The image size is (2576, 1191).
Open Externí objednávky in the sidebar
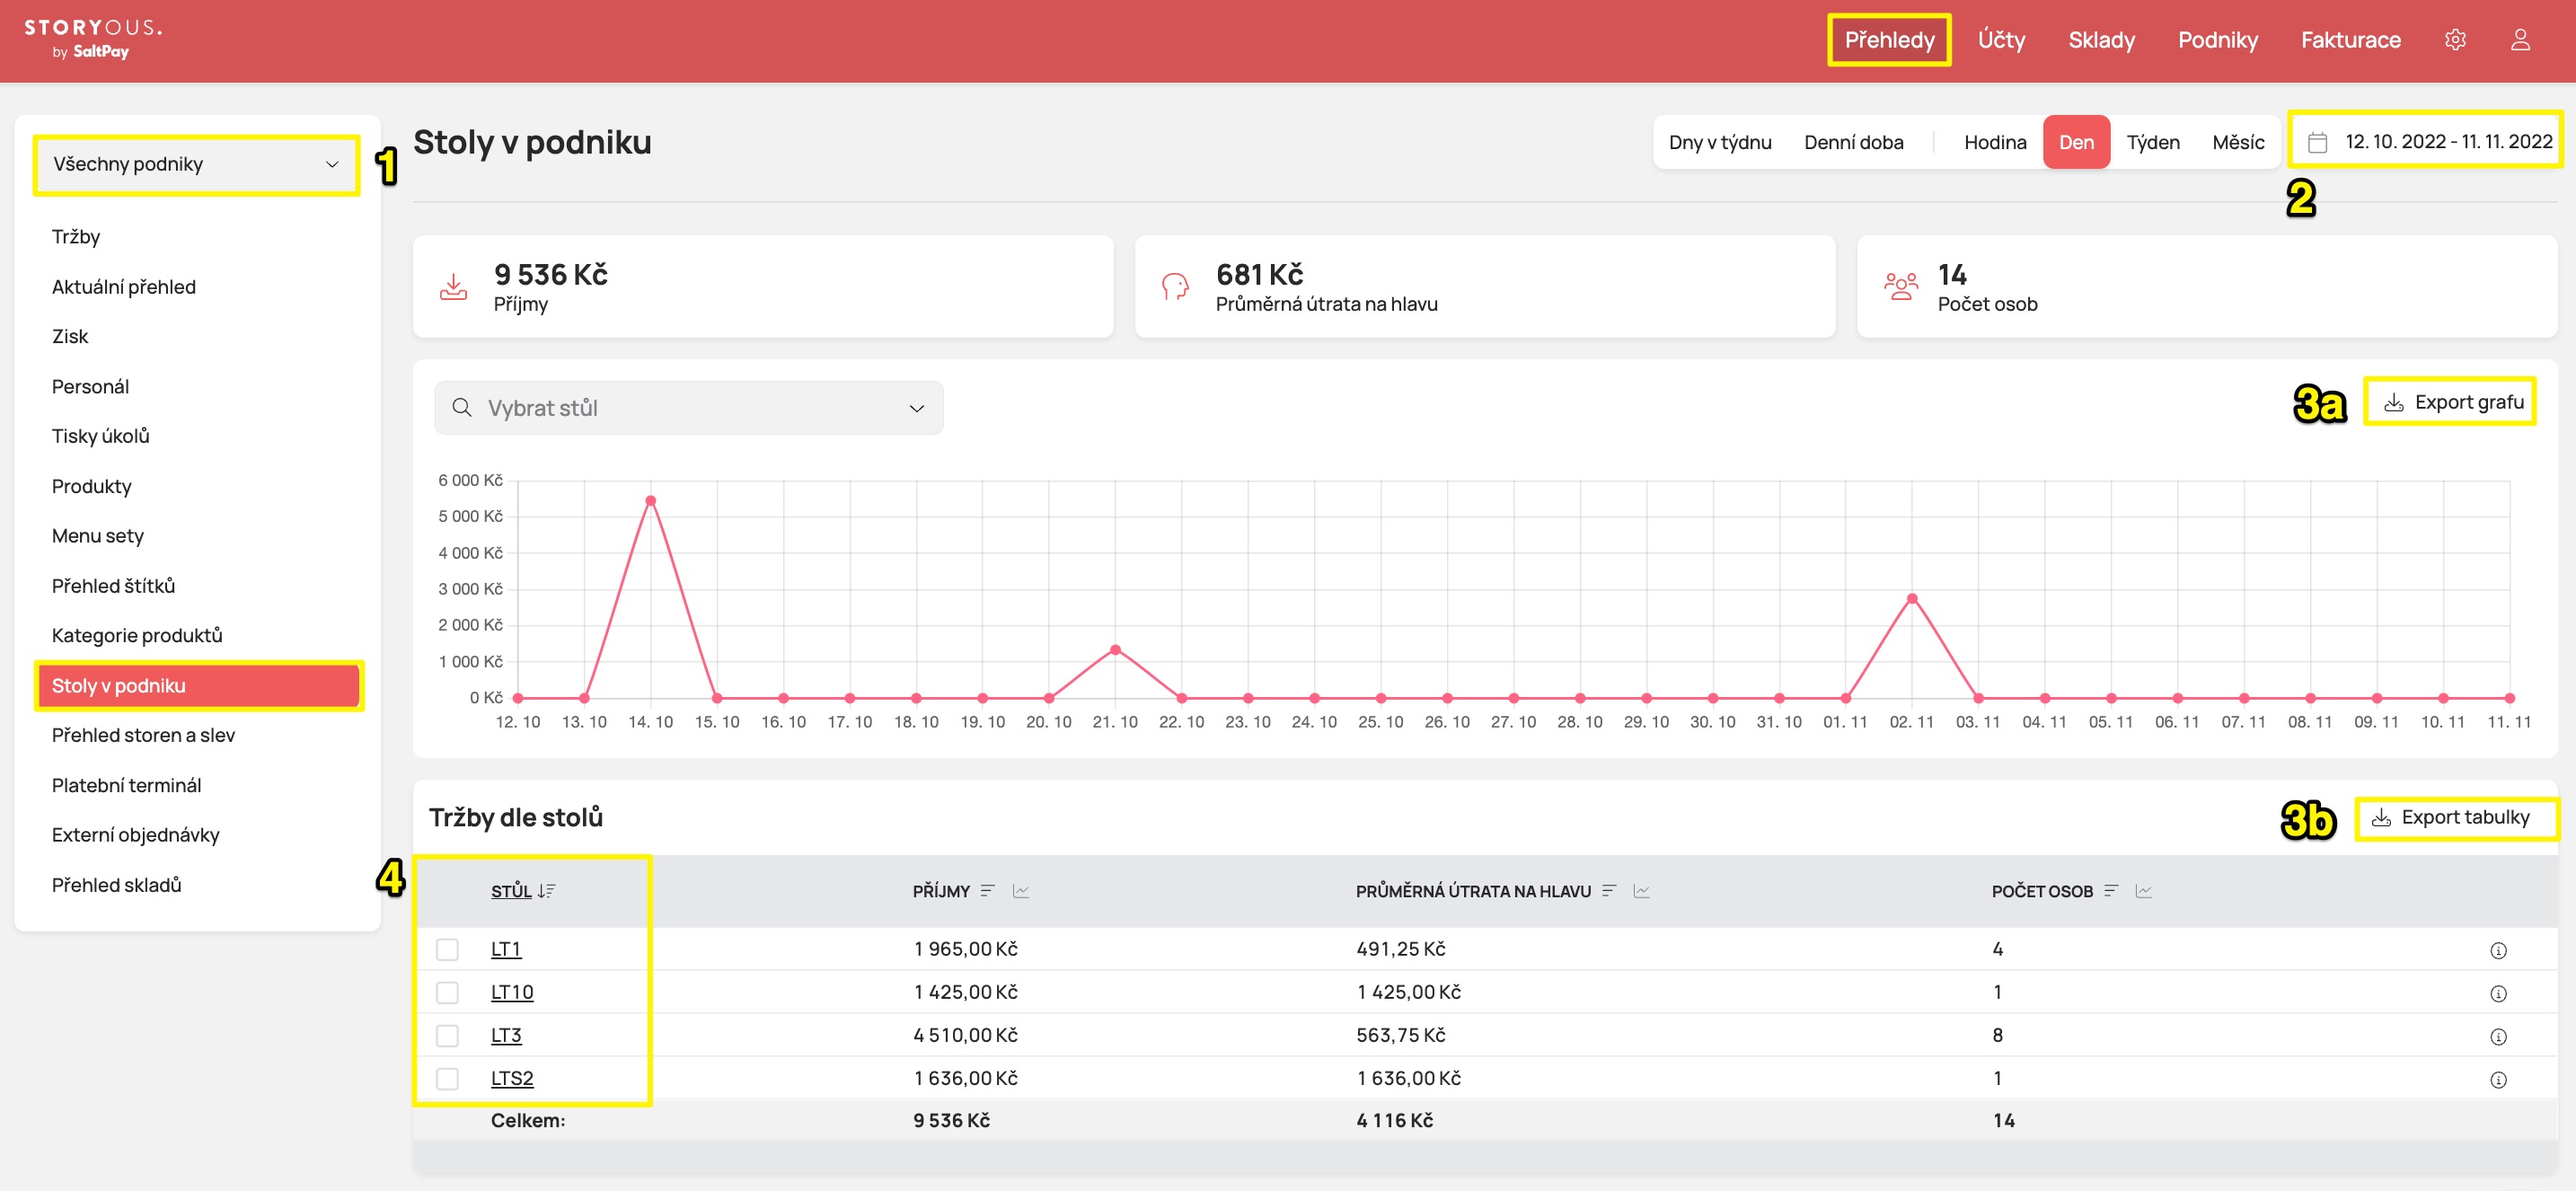[x=135, y=834]
